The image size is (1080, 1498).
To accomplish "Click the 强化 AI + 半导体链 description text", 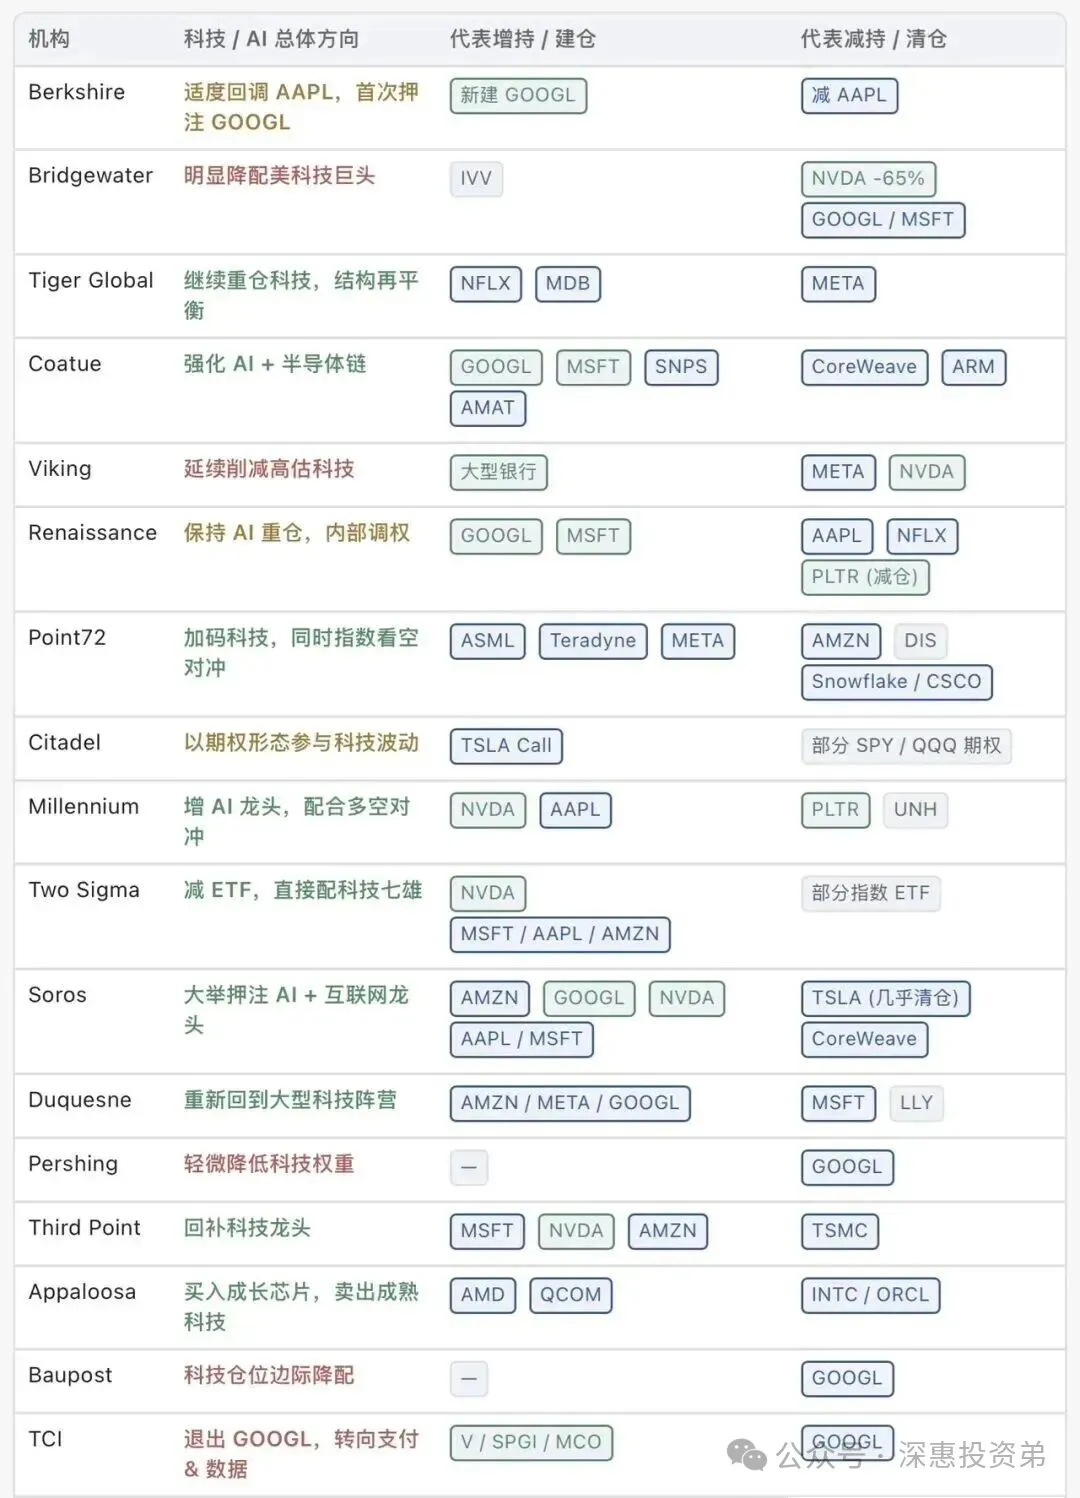I will pyautogui.click(x=275, y=364).
